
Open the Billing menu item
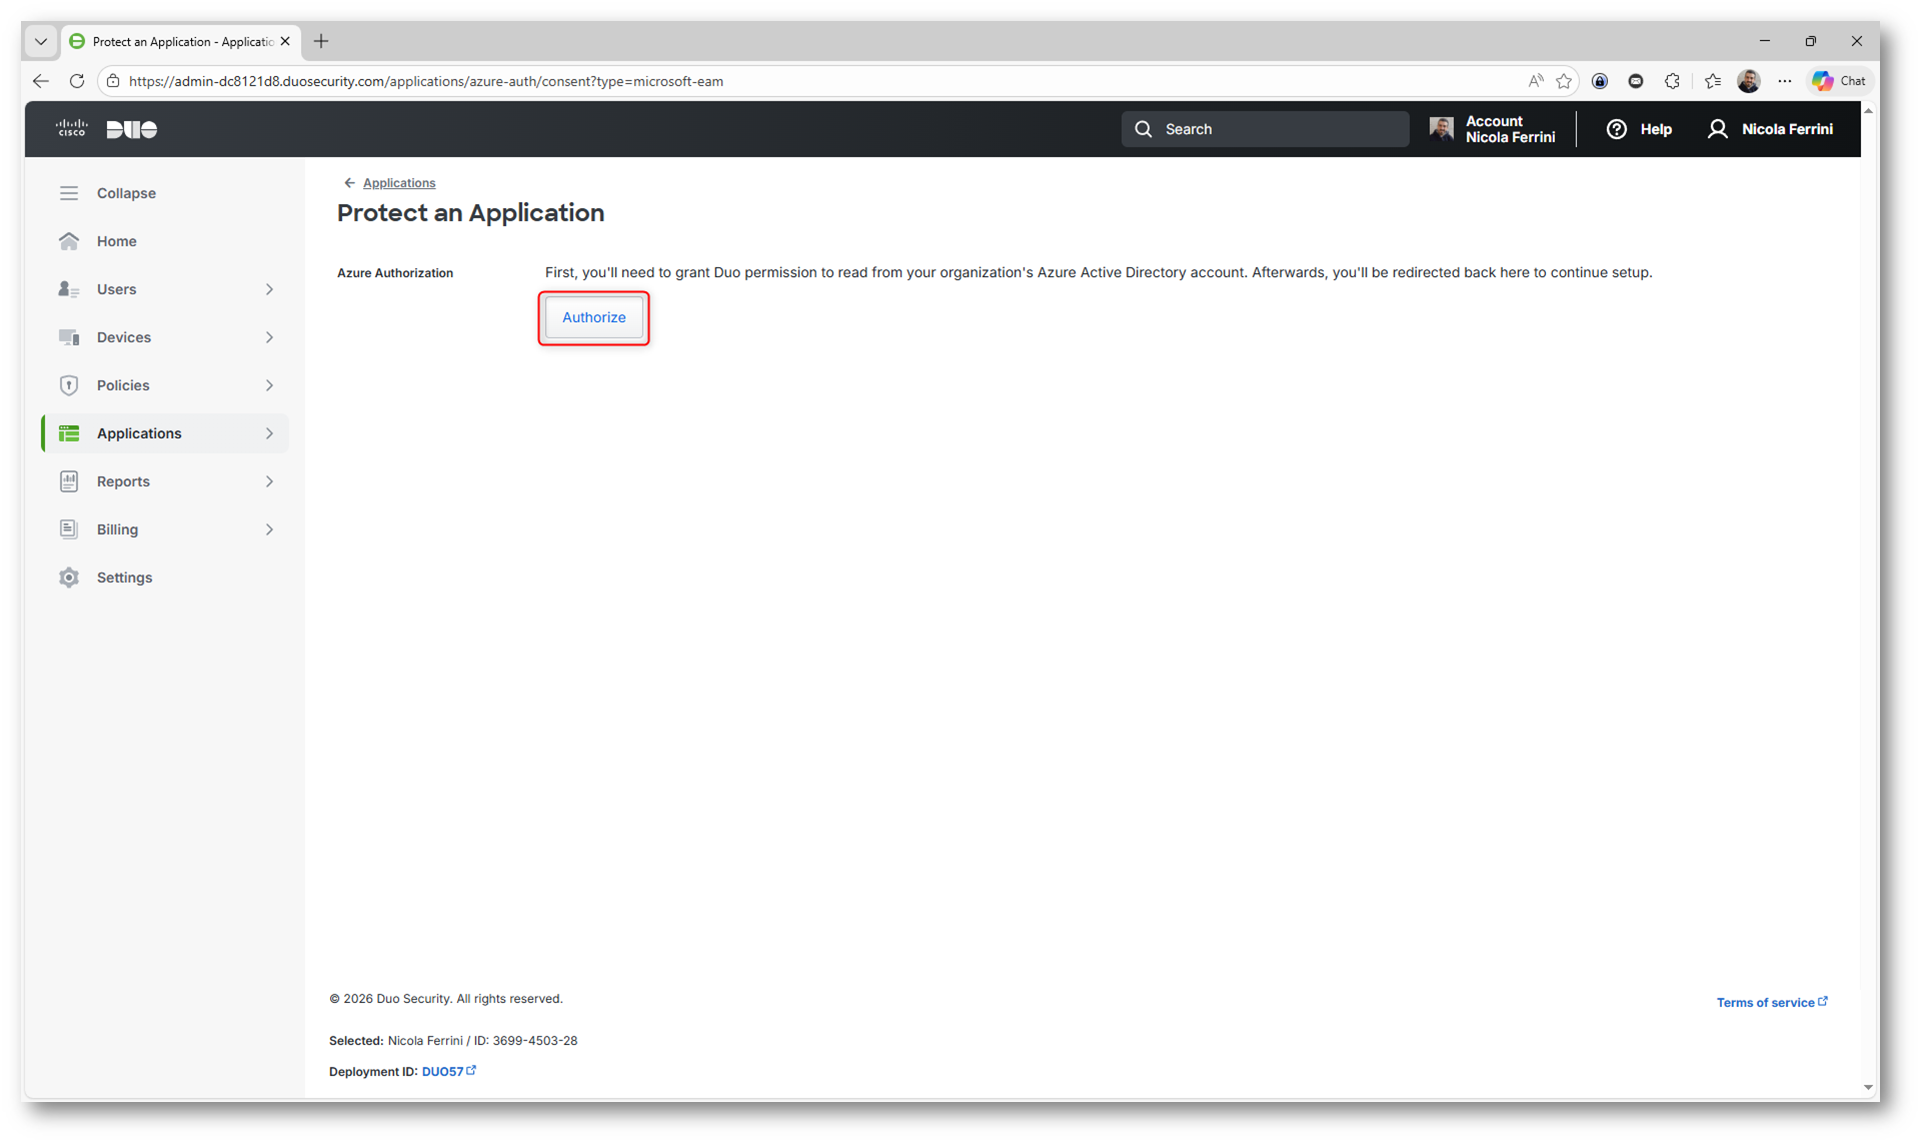(x=117, y=529)
